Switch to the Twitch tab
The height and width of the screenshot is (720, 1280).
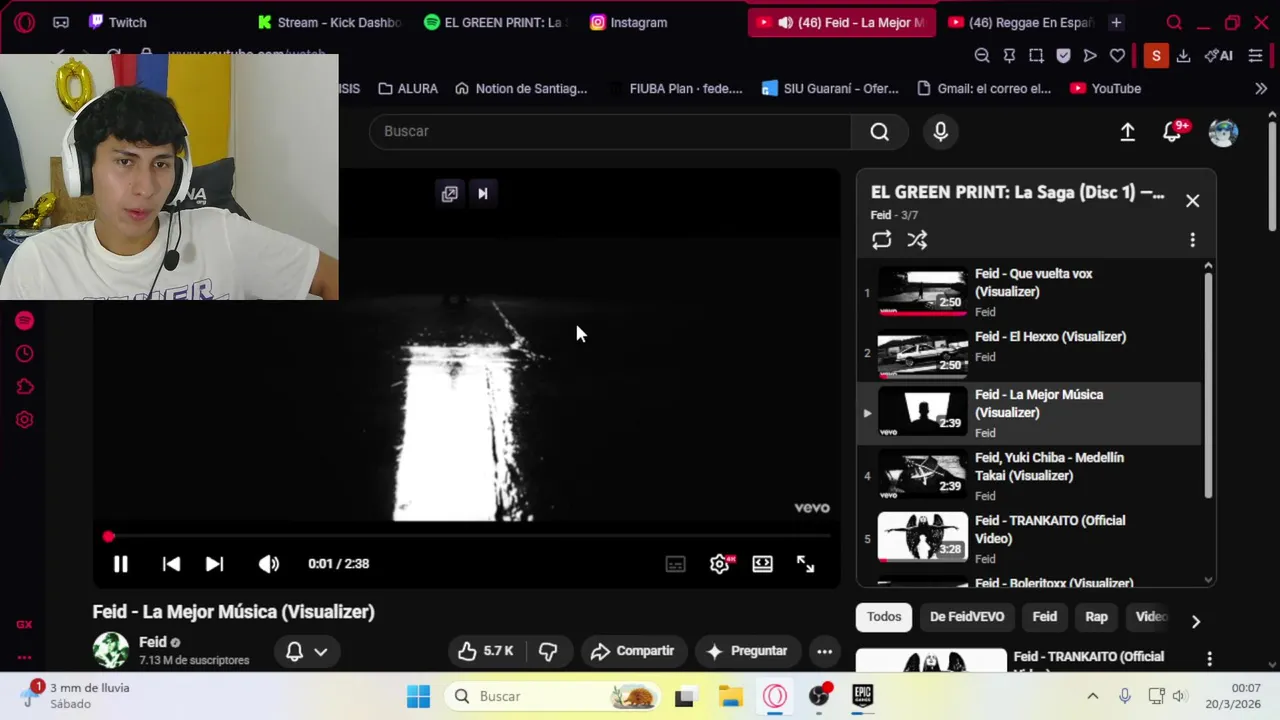tap(118, 22)
